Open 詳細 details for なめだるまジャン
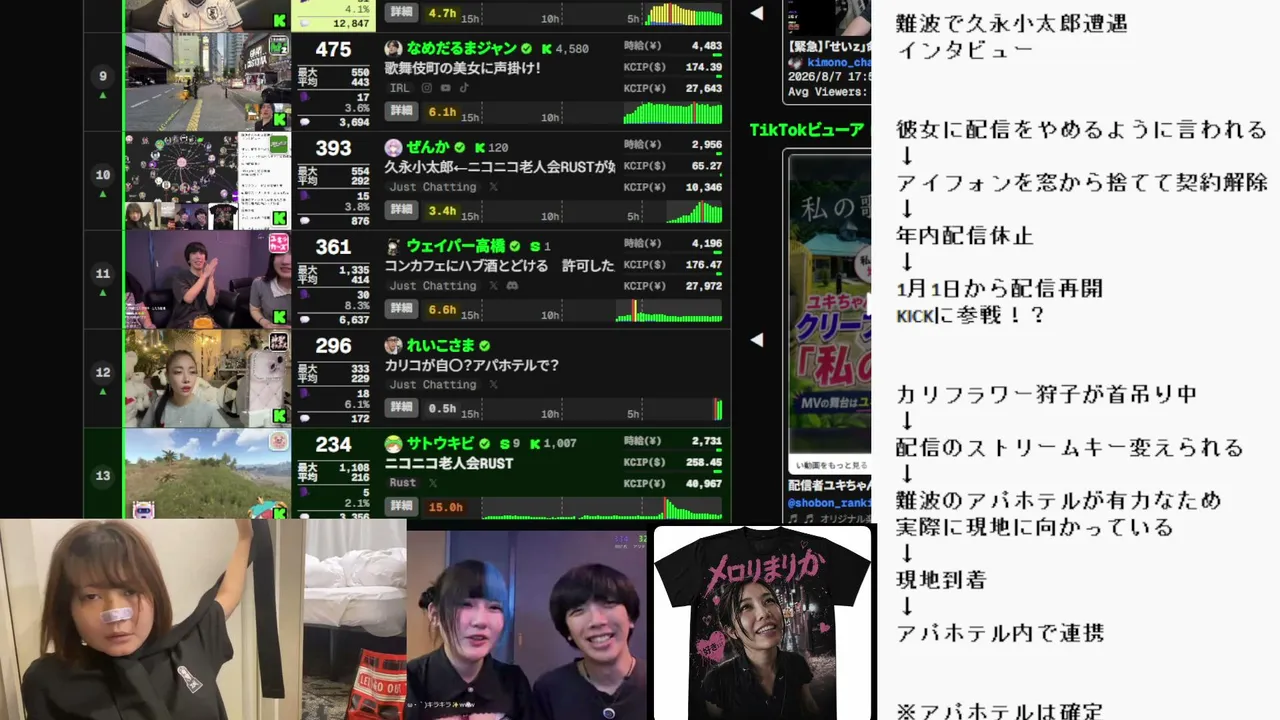The width and height of the screenshot is (1280, 720). point(402,112)
